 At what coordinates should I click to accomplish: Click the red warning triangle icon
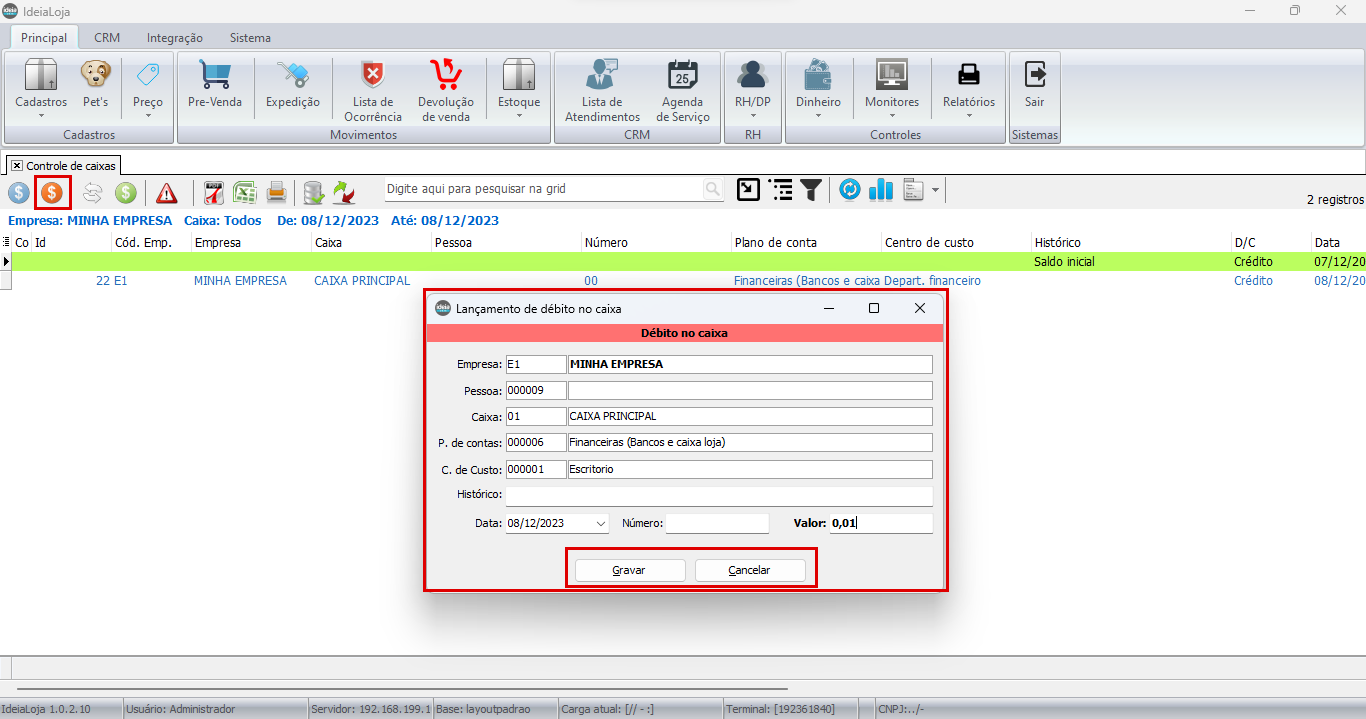[x=166, y=192]
